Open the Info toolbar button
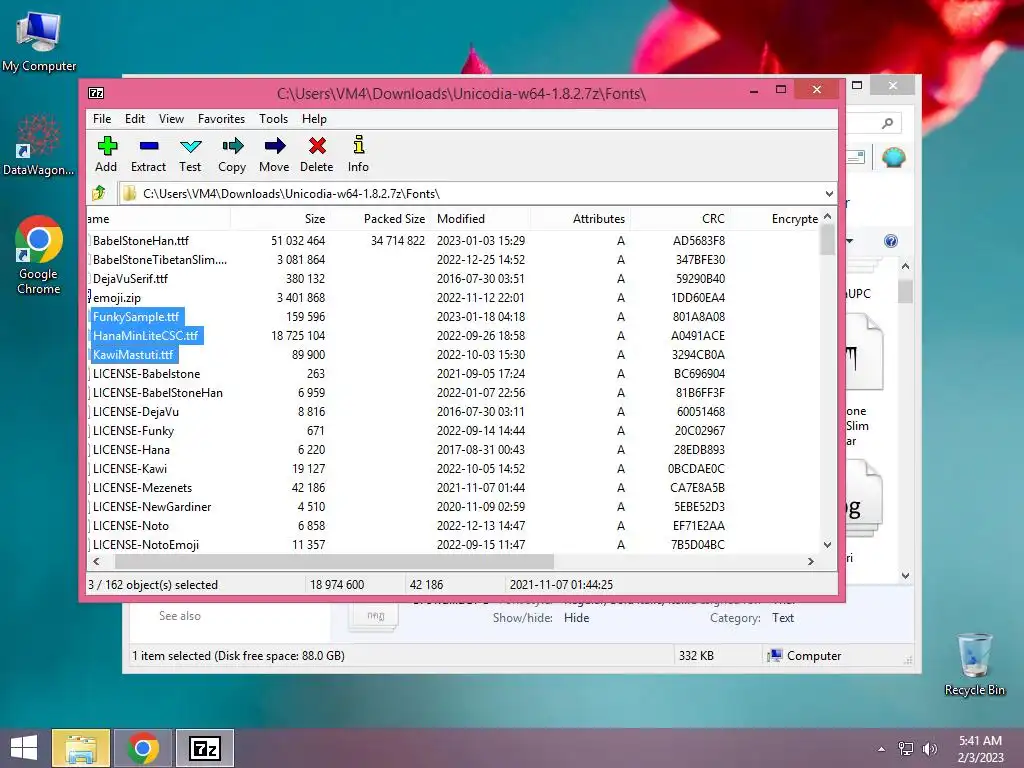This screenshot has width=1024, height=768. coord(358,155)
